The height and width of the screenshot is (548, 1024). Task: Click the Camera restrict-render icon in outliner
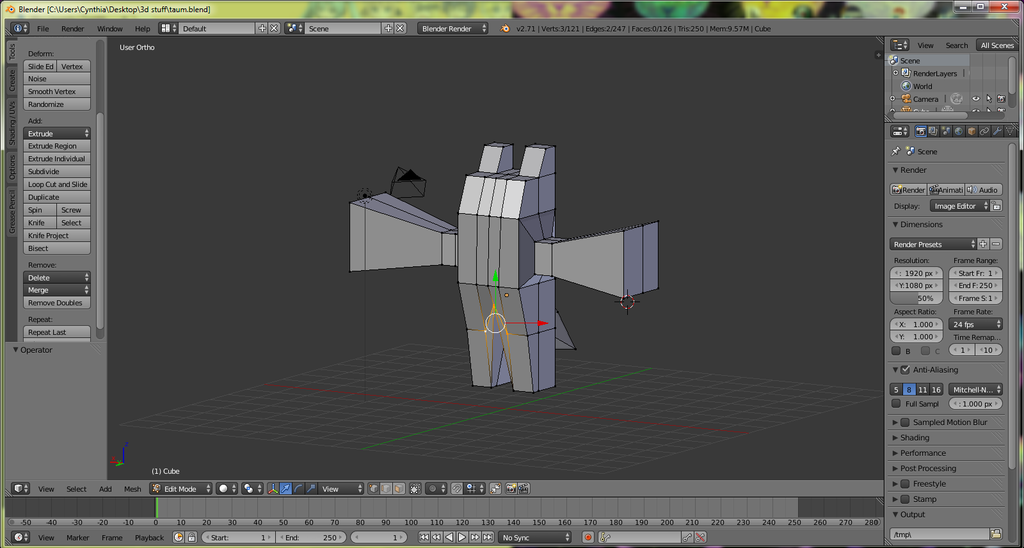coord(1001,99)
